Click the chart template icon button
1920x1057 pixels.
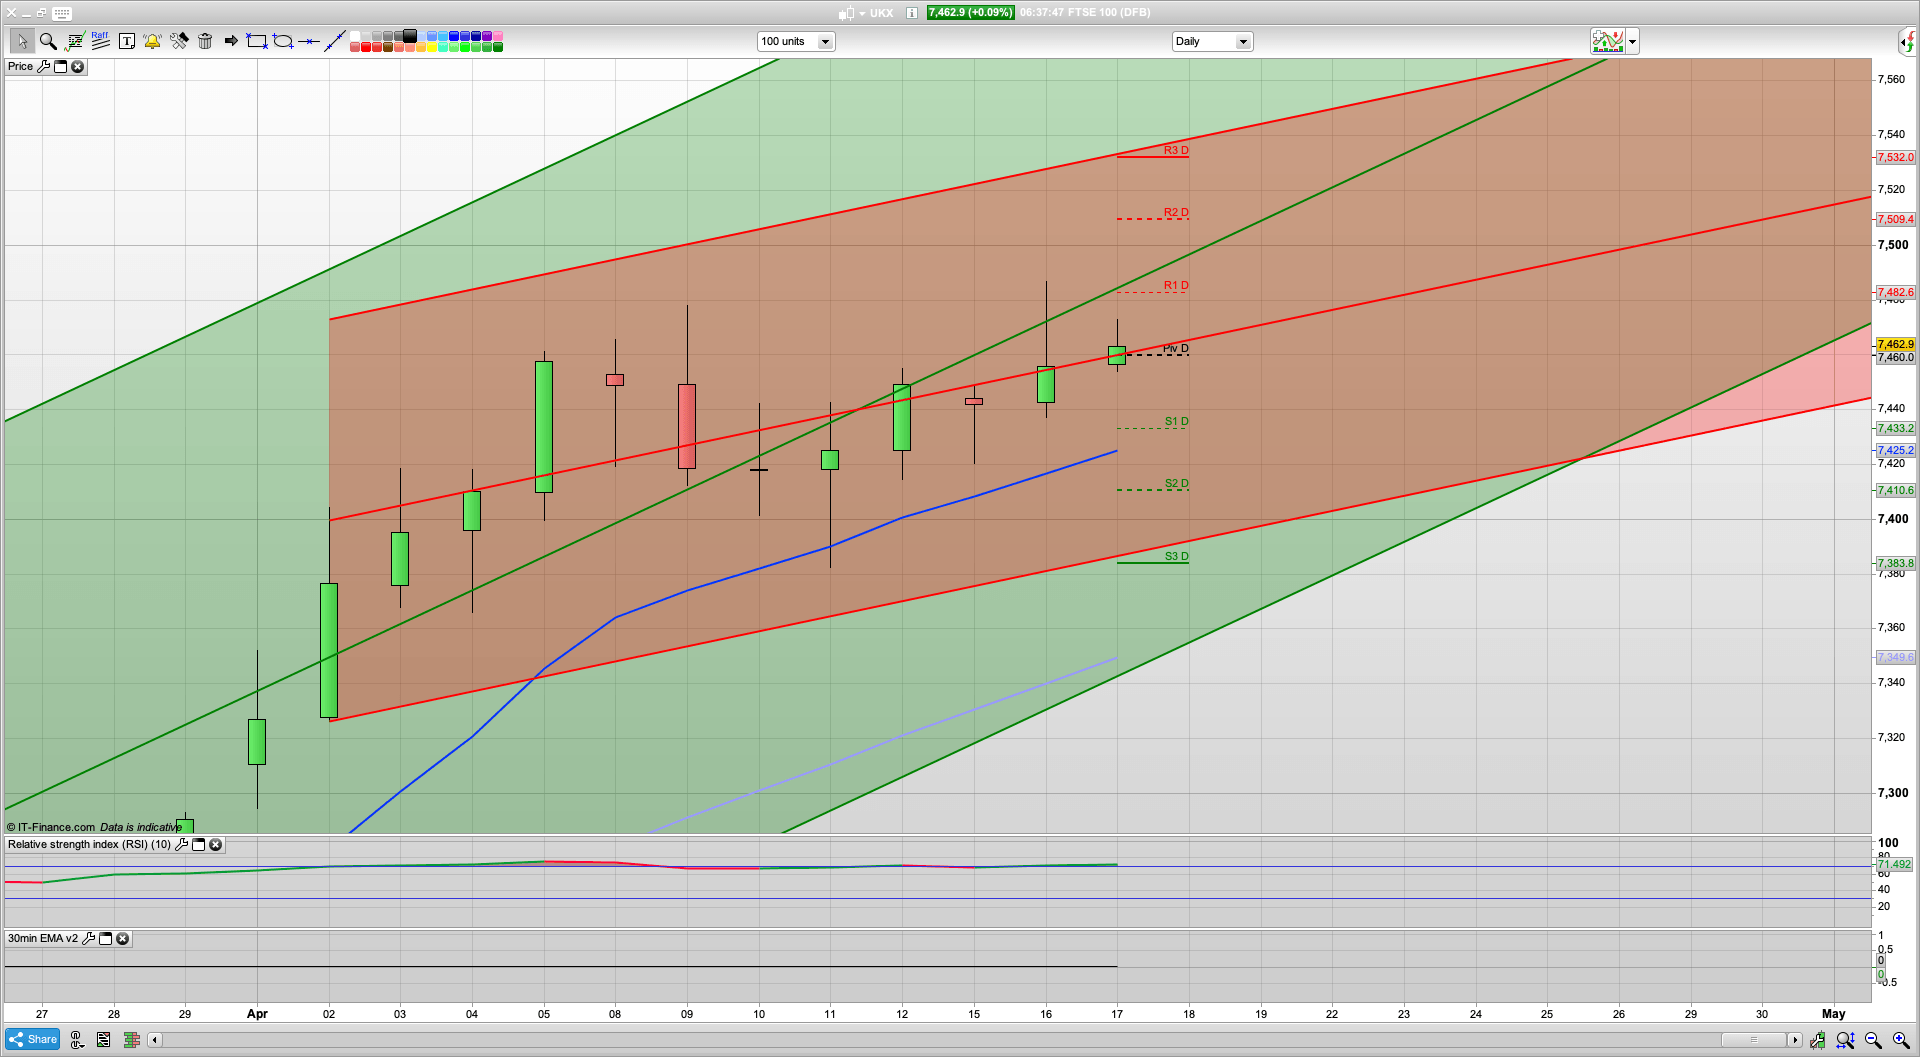pyautogui.click(x=1608, y=42)
